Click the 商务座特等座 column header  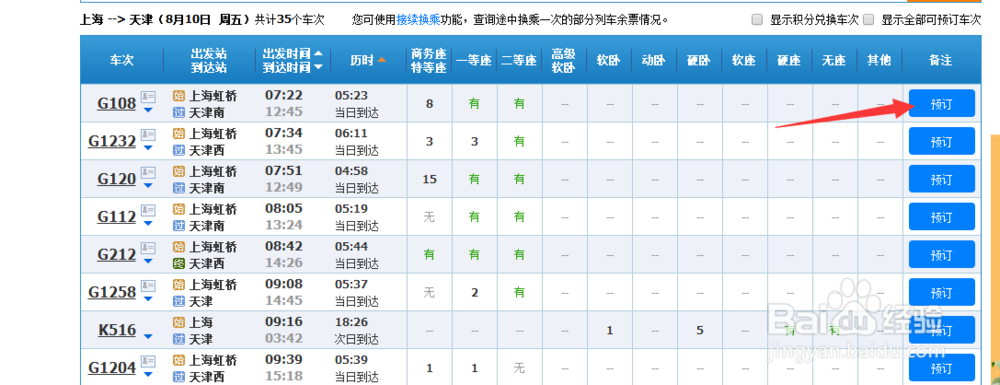click(x=429, y=60)
